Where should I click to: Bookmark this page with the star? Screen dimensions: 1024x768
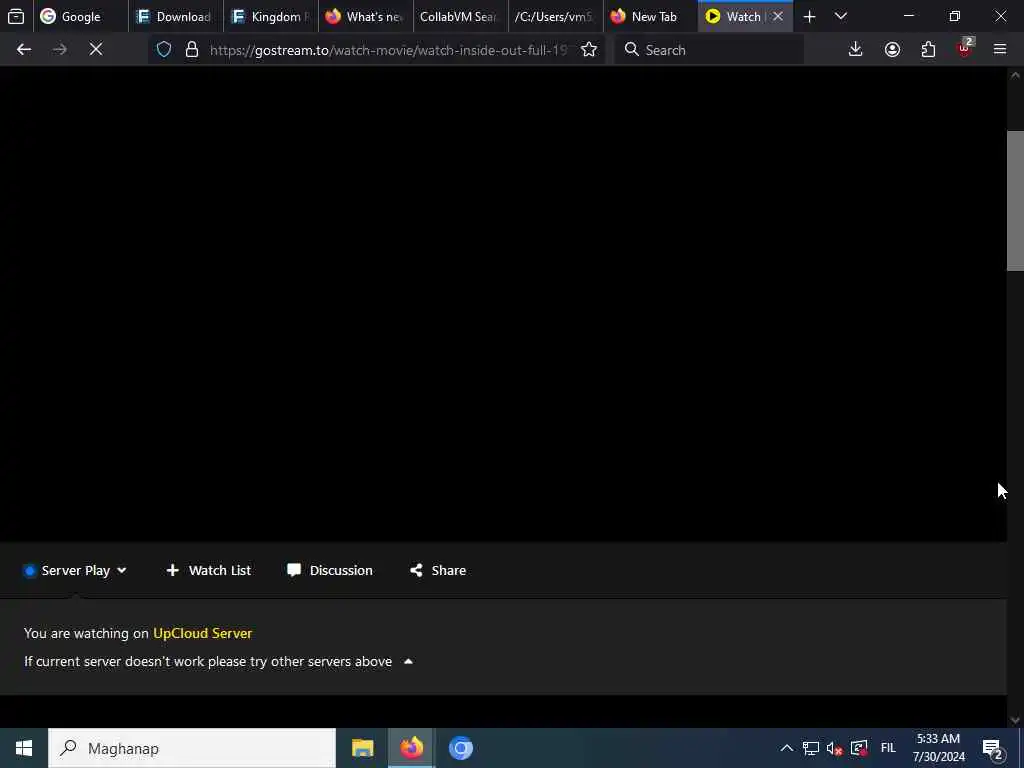pos(589,50)
